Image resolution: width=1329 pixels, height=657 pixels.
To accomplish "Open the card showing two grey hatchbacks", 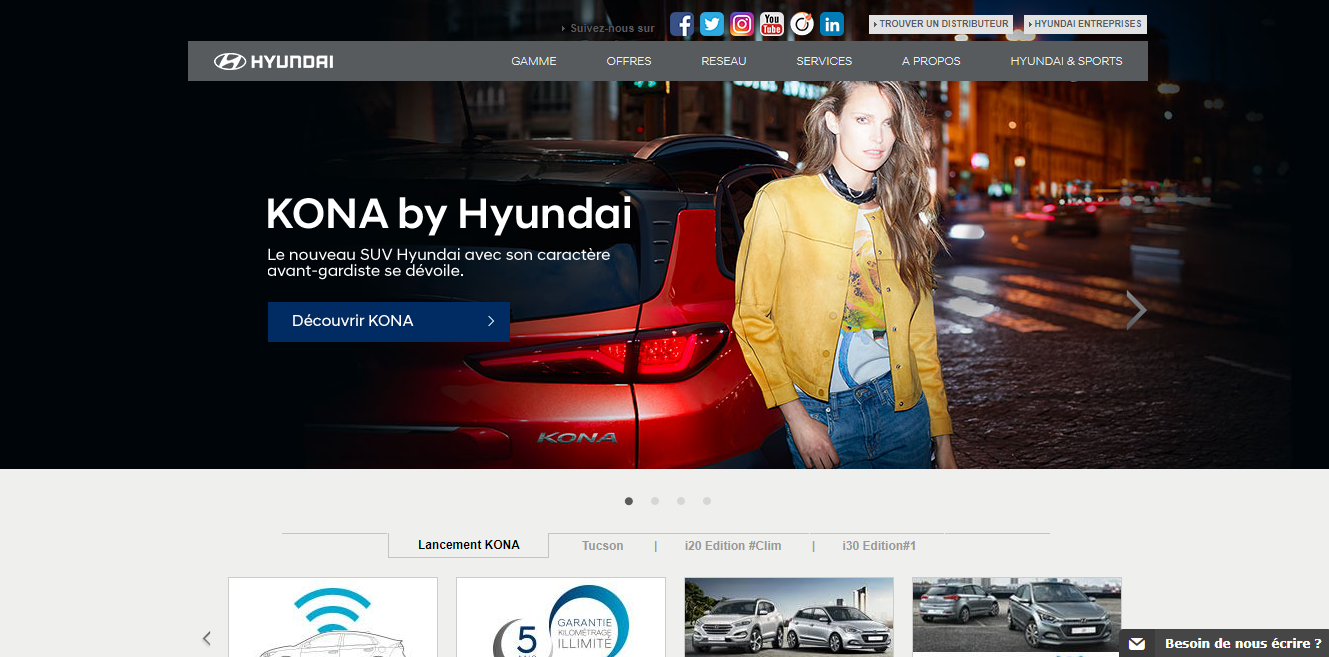I will (1017, 617).
